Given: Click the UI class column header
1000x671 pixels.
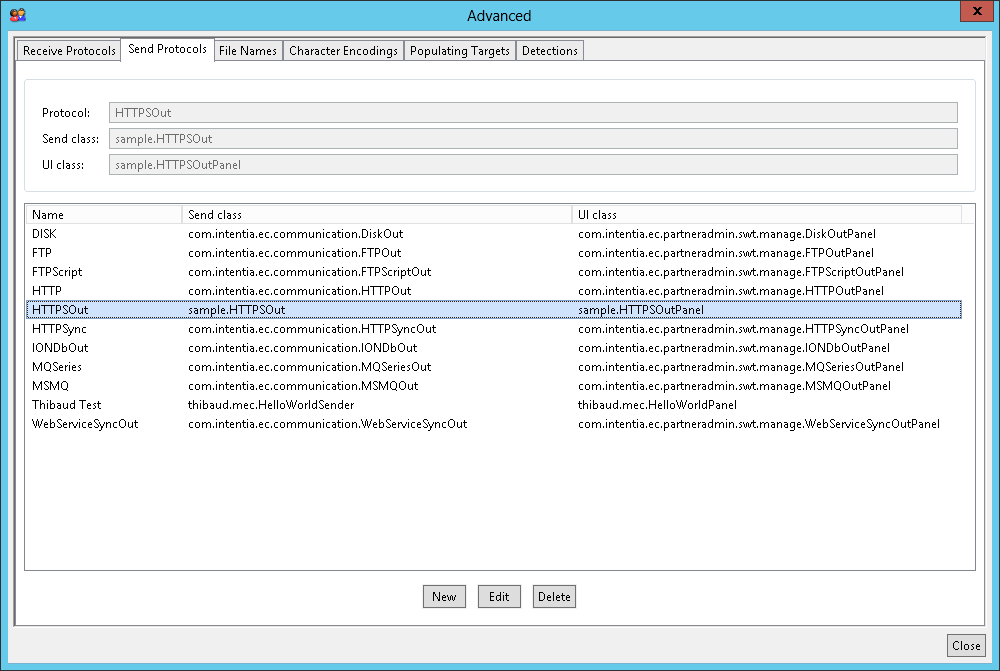Looking at the screenshot, I should click(x=765, y=215).
